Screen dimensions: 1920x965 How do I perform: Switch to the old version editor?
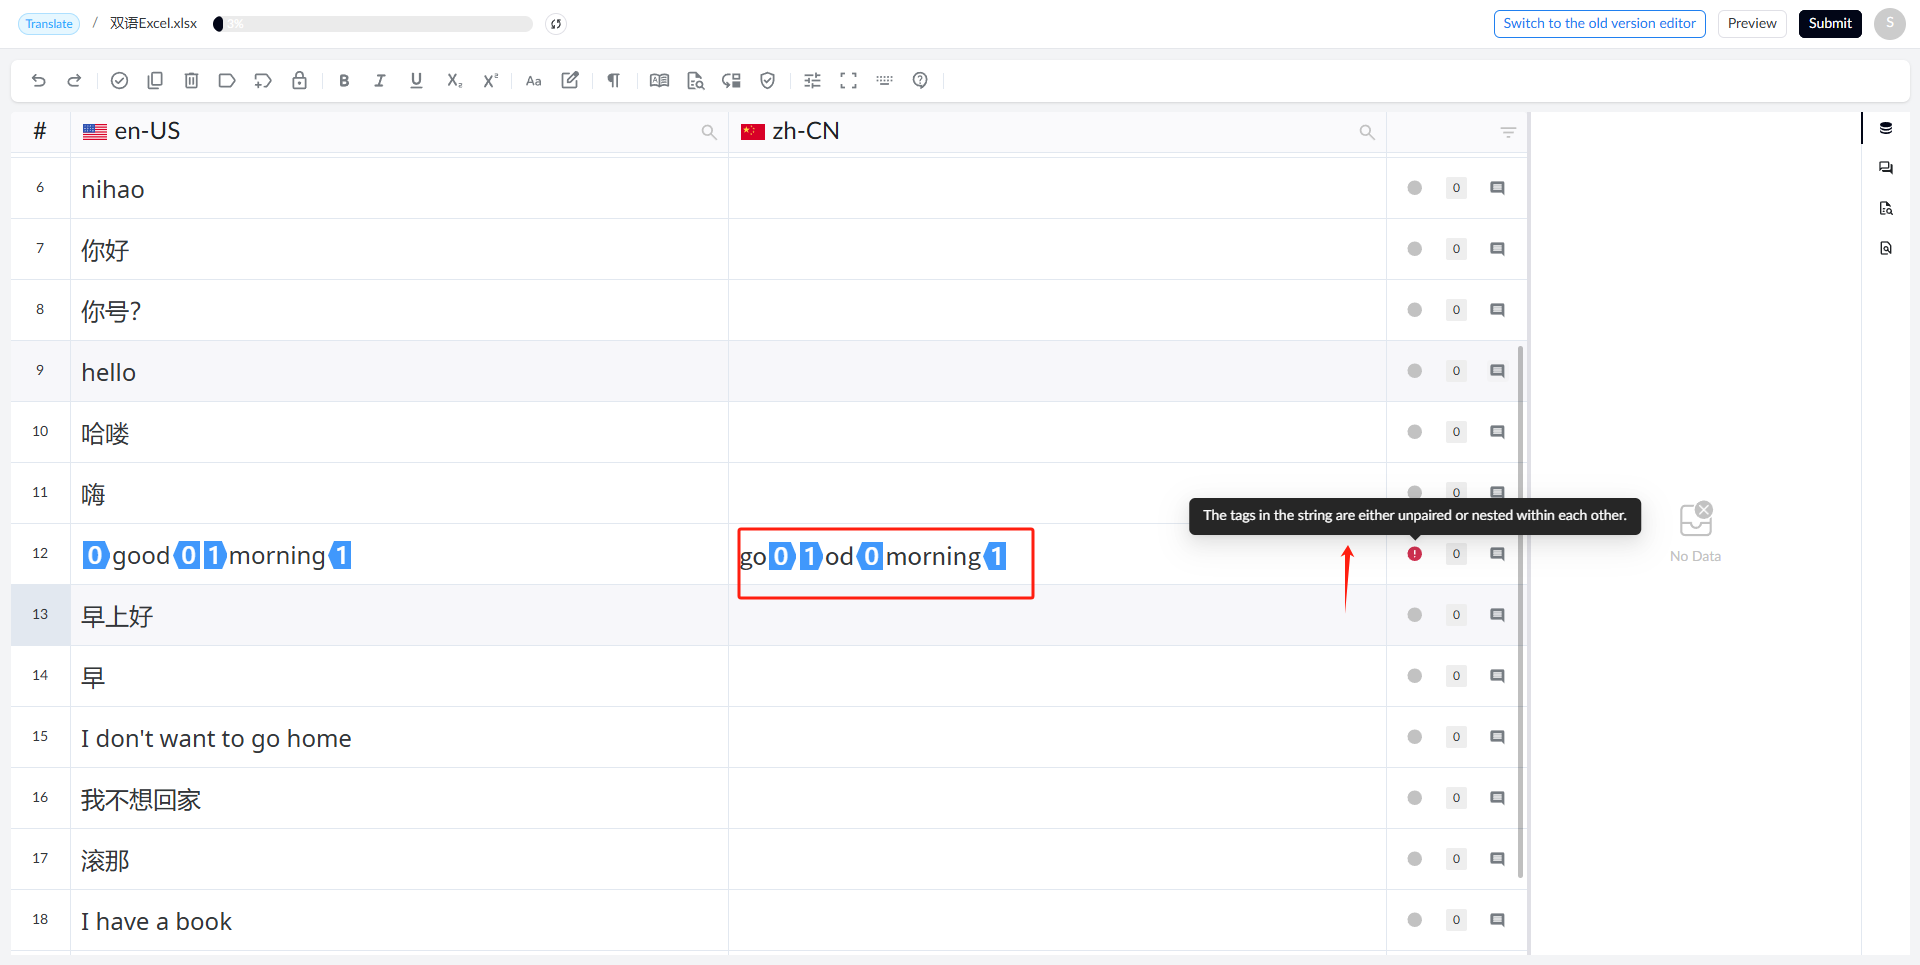1599,24
